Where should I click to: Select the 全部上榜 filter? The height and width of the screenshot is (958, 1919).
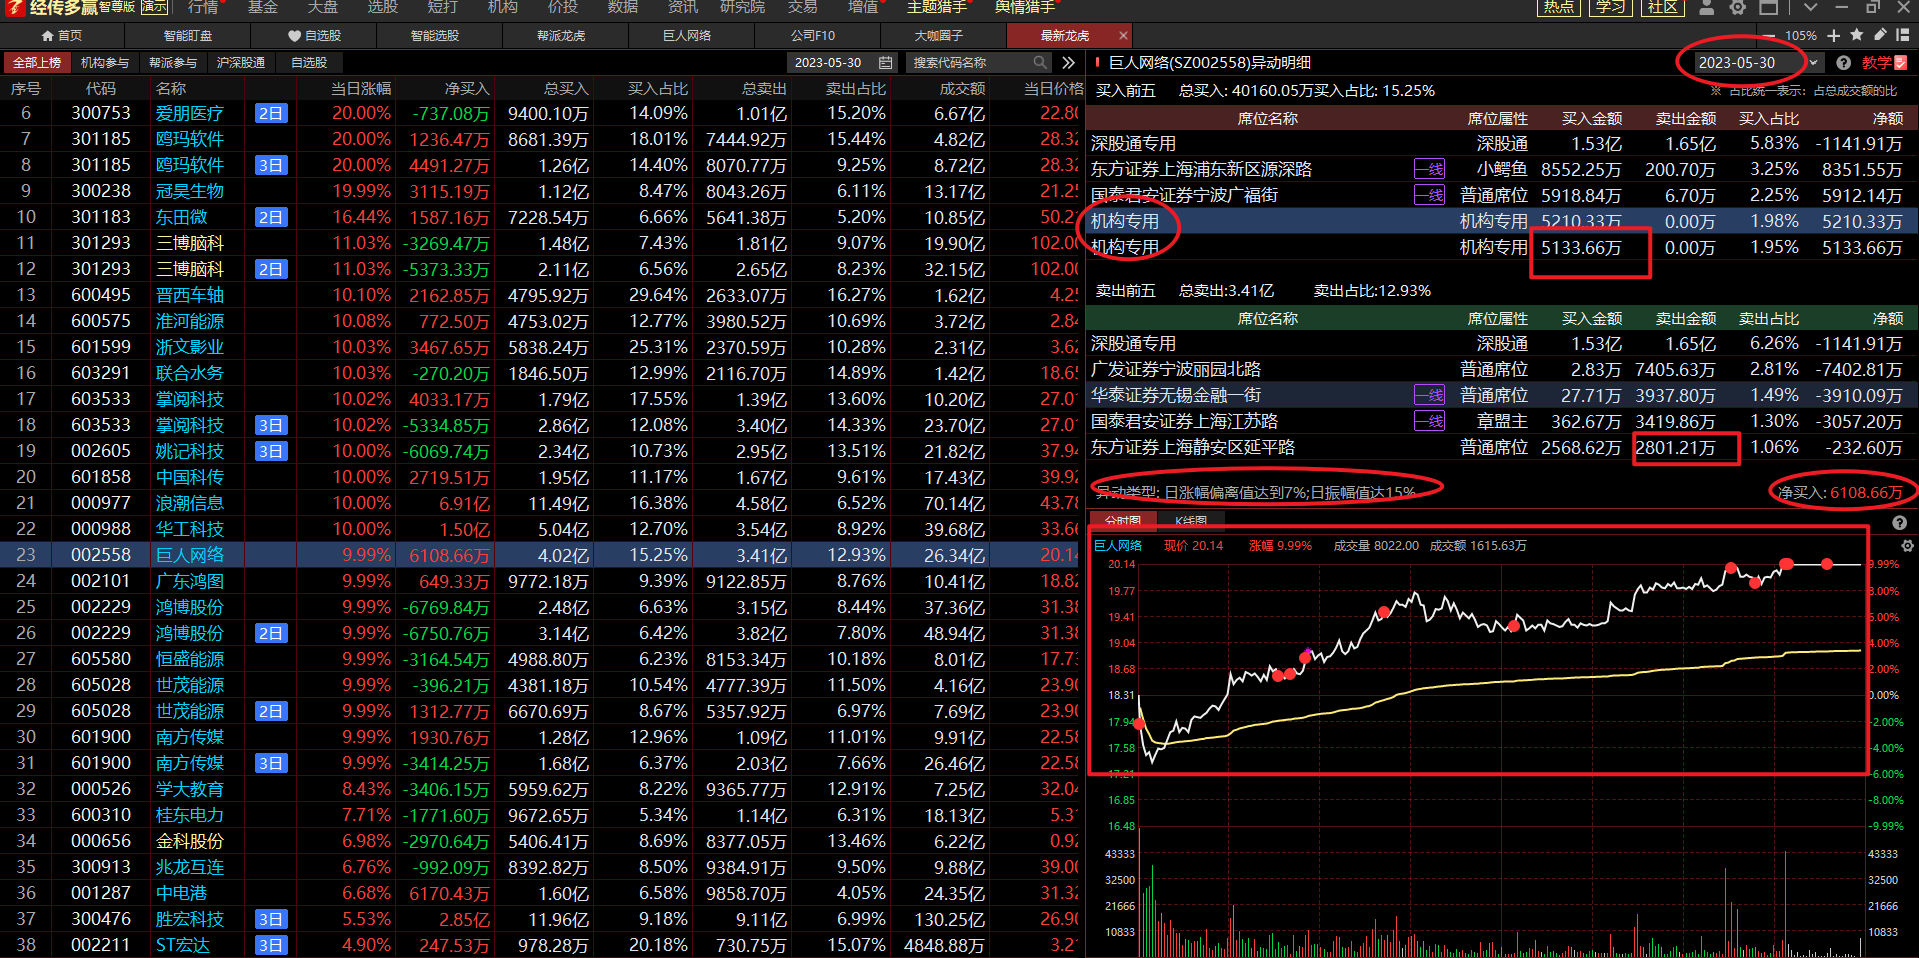coord(37,62)
